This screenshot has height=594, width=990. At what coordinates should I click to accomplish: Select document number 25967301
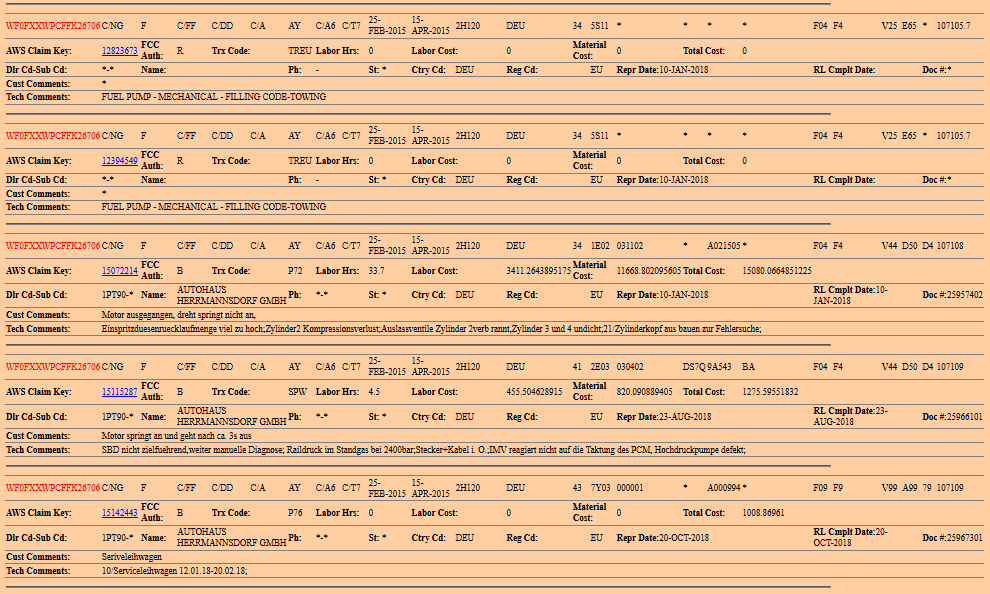point(958,538)
